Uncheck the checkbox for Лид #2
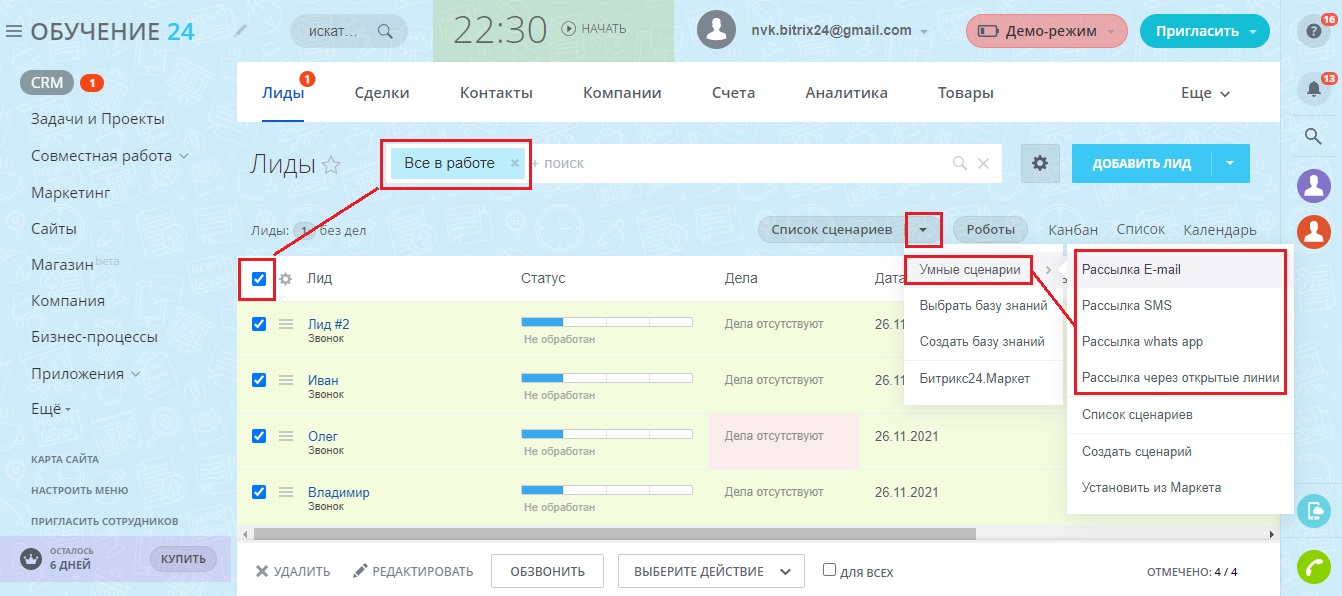The height and width of the screenshot is (596, 1342). click(x=259, y=324)
